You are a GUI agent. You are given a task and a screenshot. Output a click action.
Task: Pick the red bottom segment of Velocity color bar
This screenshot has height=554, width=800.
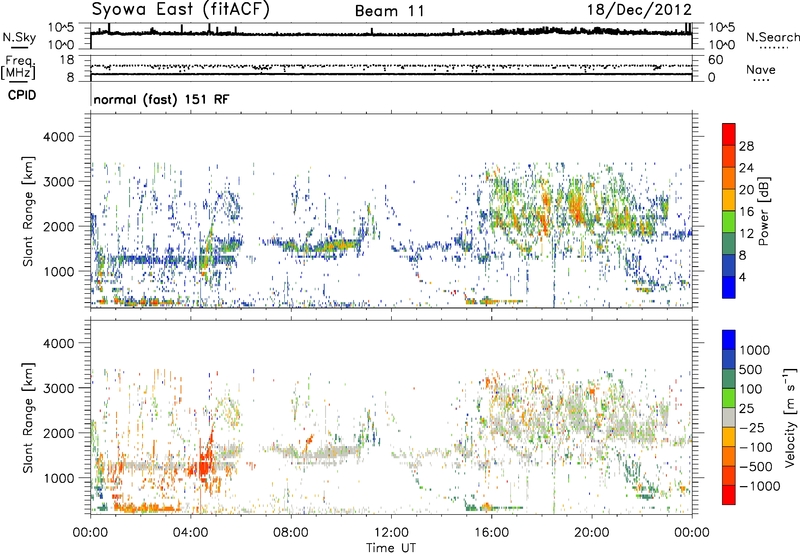click(x=729, y=495)
